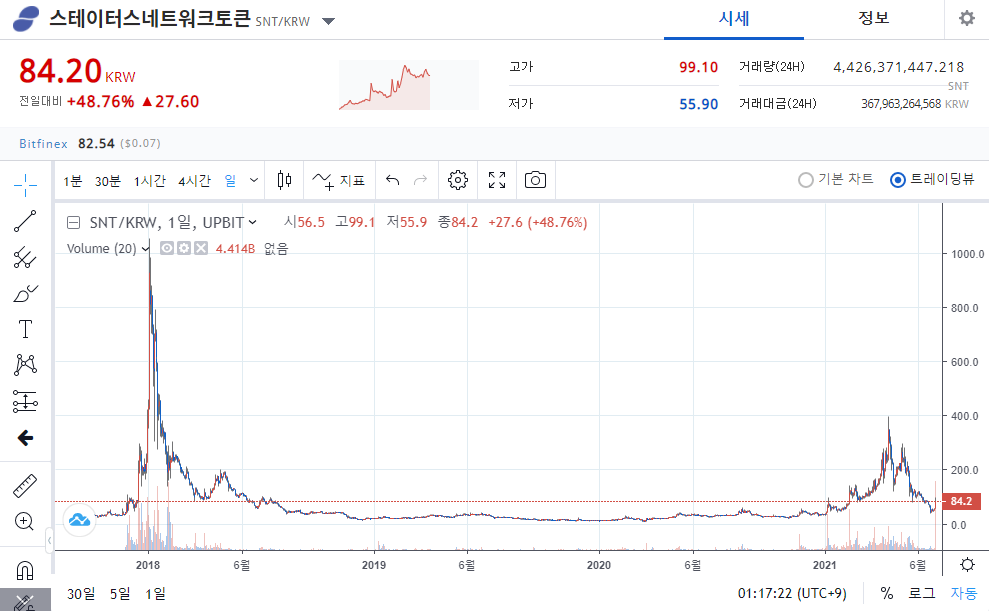Click the 2021 label on time axis
989x611 pixels.
824,565
